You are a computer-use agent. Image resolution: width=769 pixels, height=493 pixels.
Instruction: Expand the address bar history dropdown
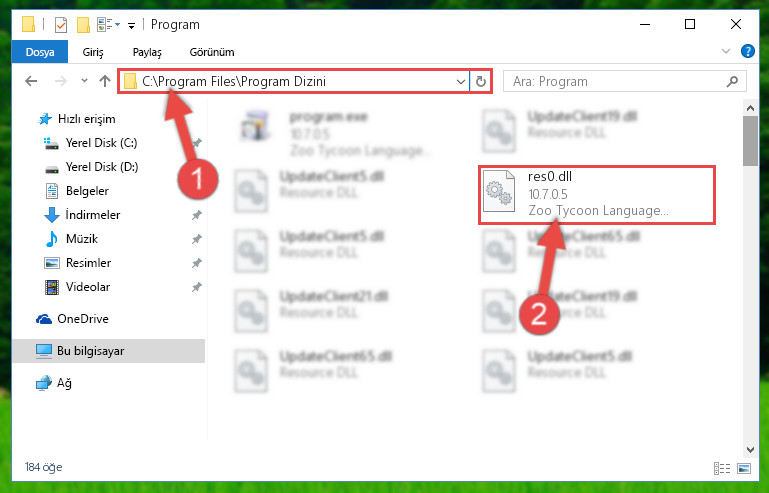[x=461, y=81]
